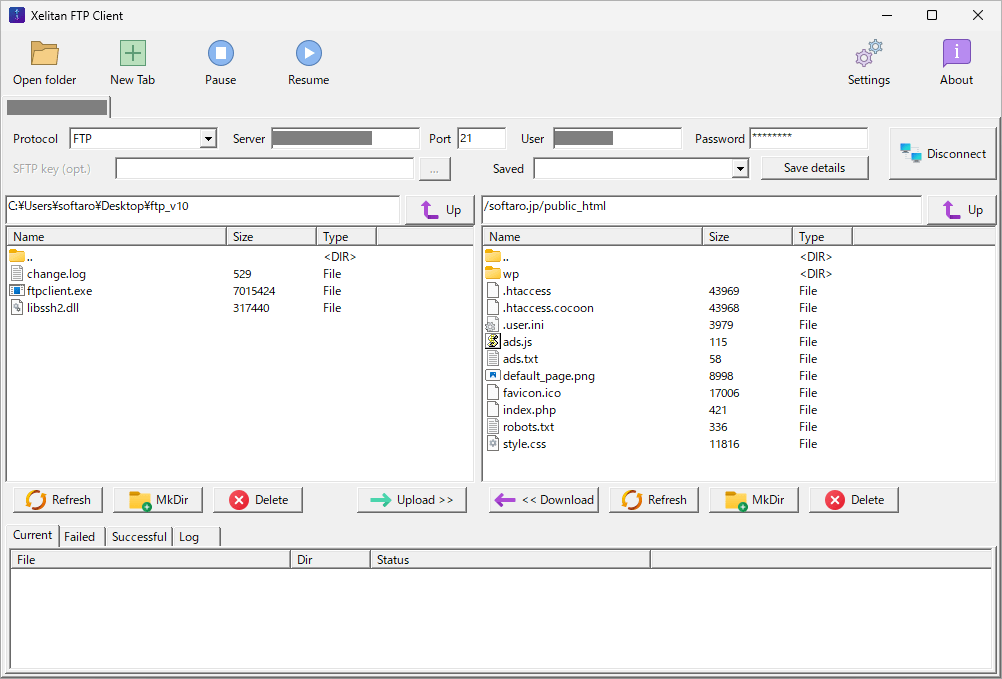1002x679 pixels.
Task: Click the File column header in transfers
Action: pos(150,560)
